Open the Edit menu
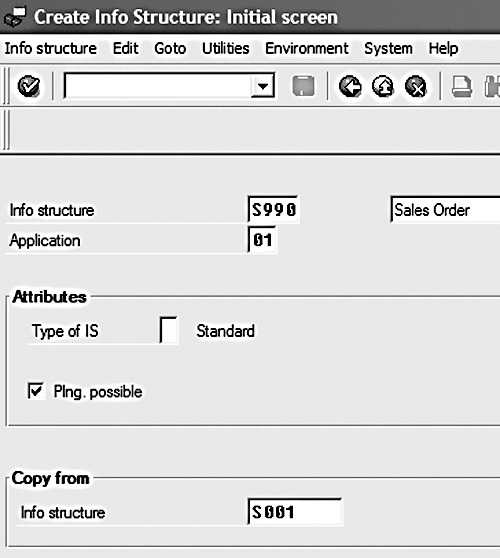 (126, 48)
